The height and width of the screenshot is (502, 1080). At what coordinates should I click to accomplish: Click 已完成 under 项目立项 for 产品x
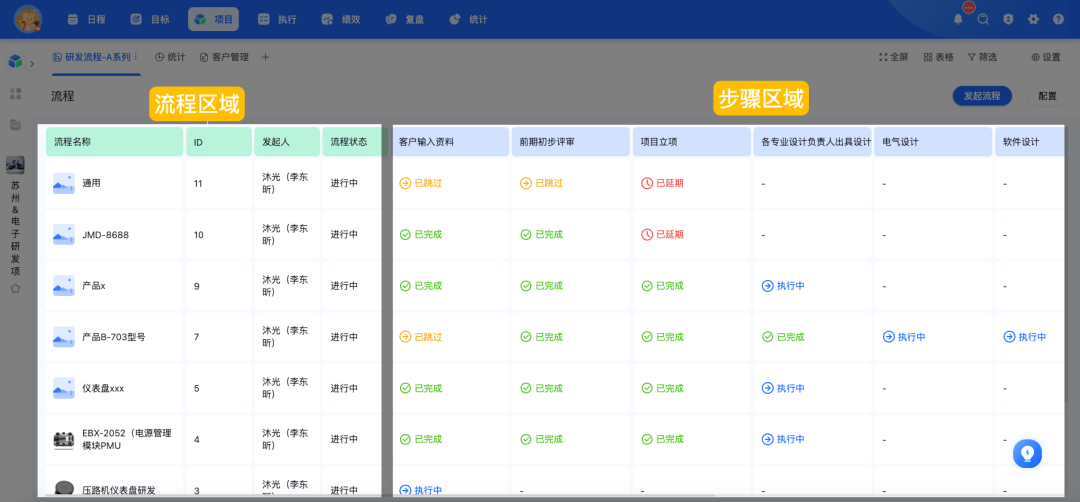(x=662, y=286)
